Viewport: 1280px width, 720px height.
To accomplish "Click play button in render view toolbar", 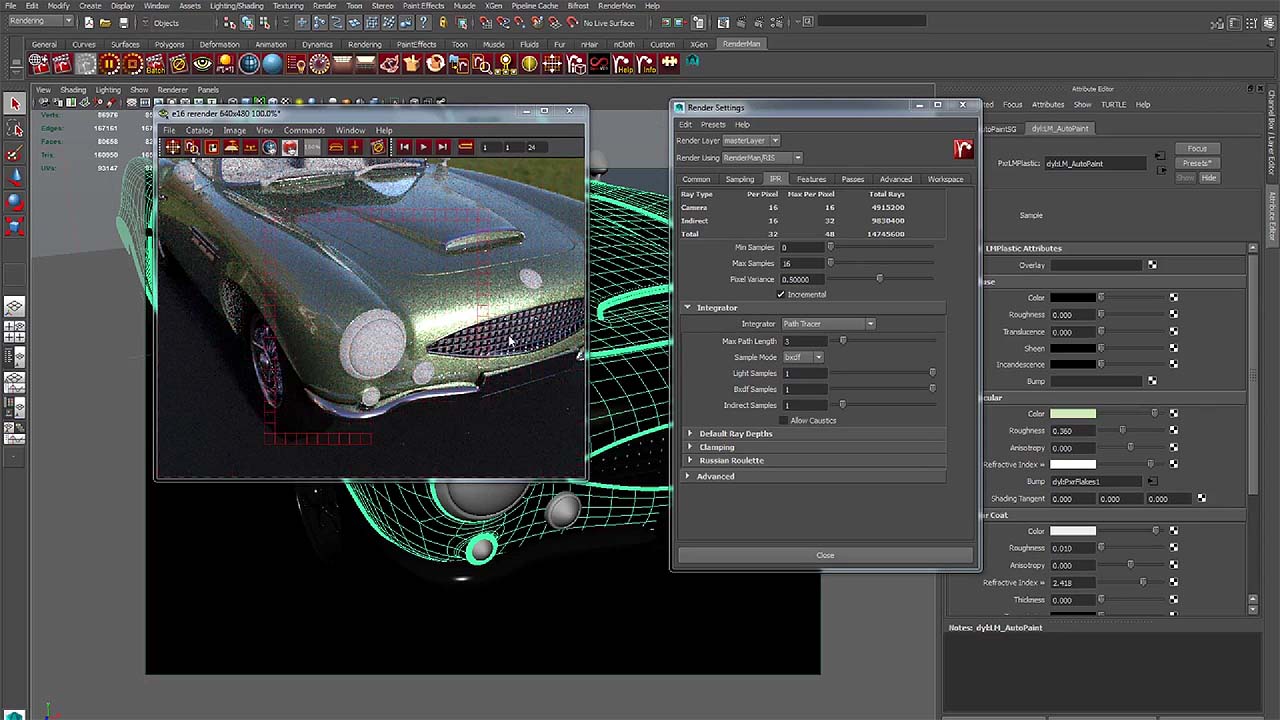I will (x=423, y=147).
